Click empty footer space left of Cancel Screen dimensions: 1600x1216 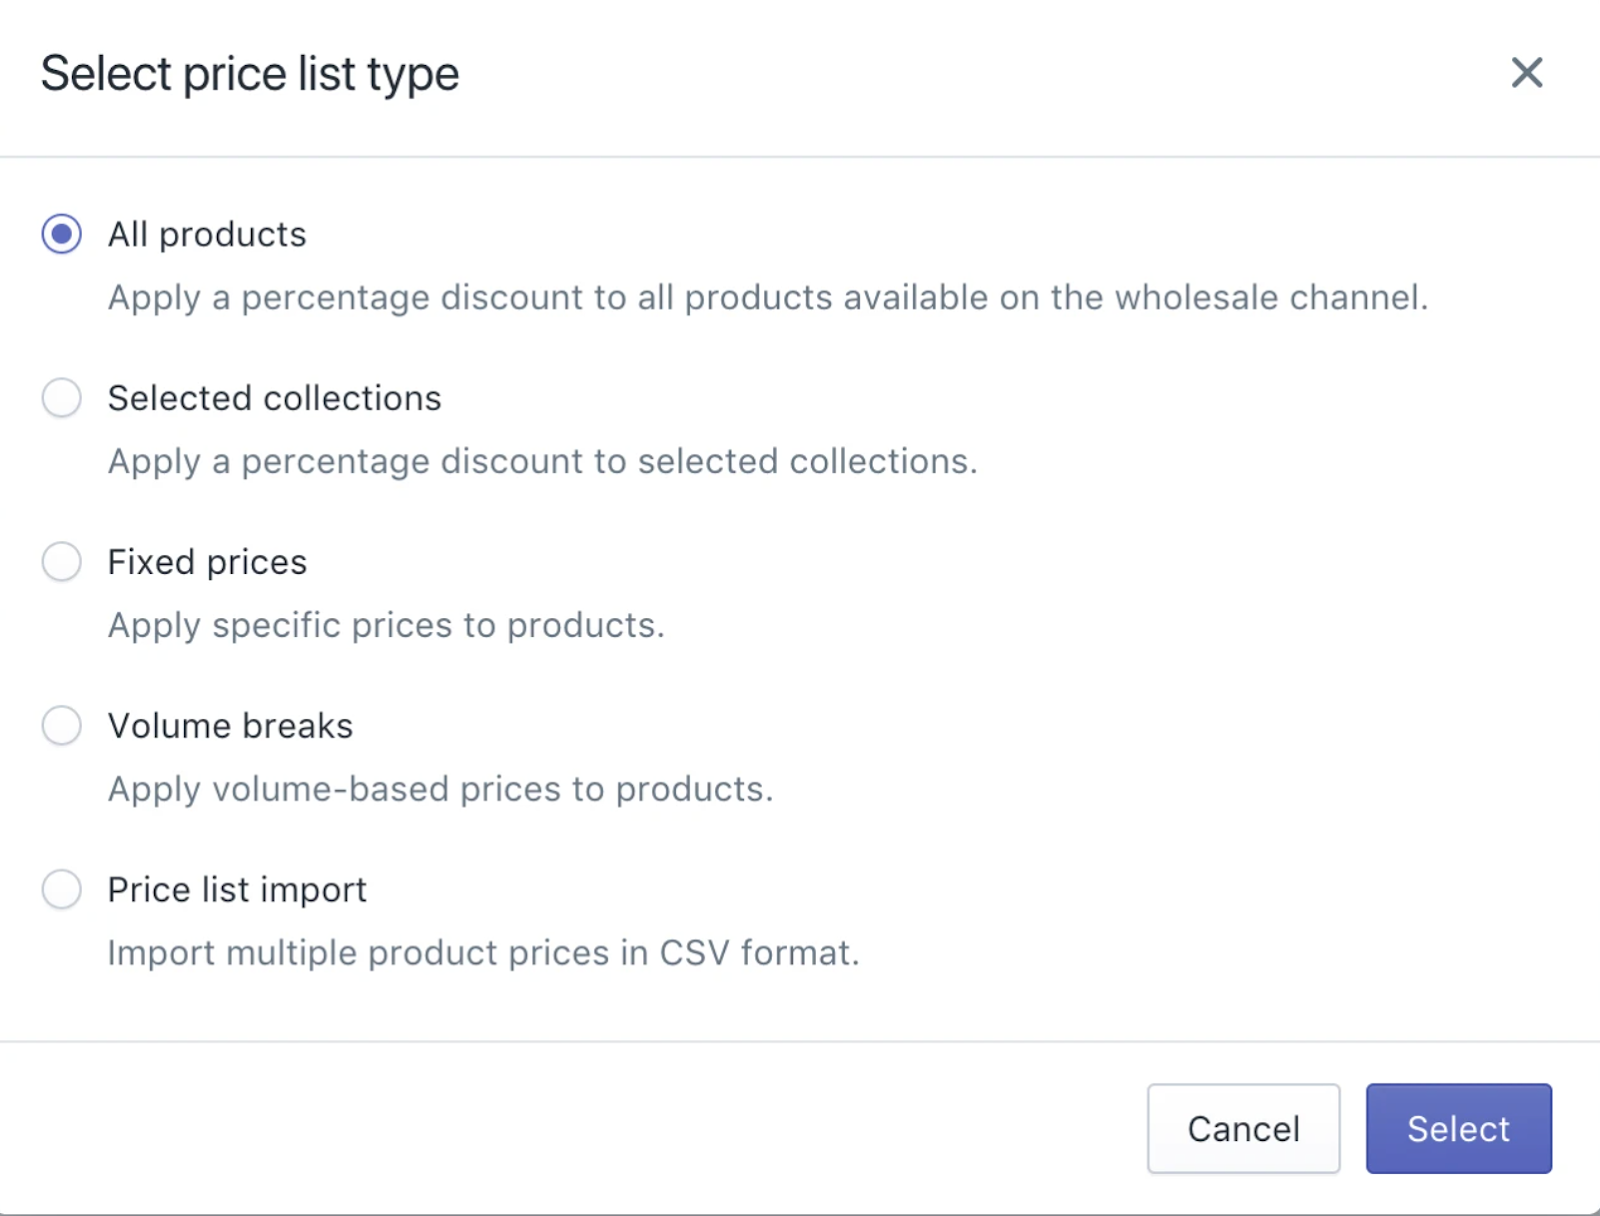click(x=600, y=1128)
